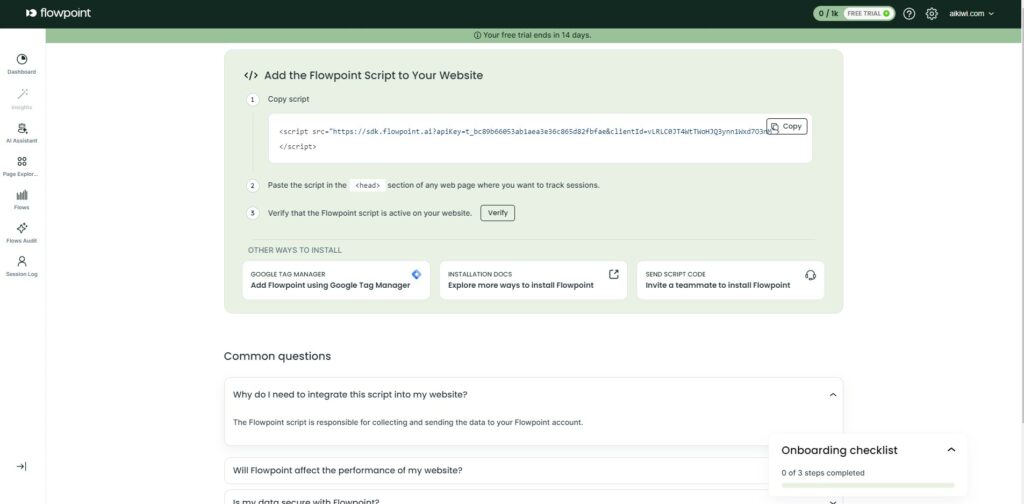The width and height of the screenshot is (1024, 504).
Task: Click the Verify button
Action: pos(498,213)
